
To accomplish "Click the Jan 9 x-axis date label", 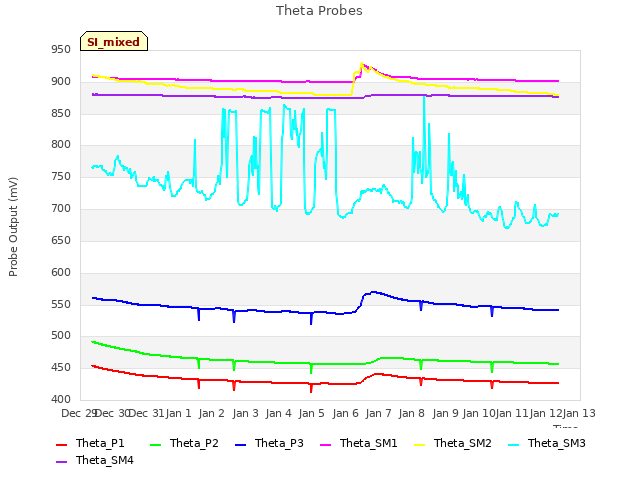I will point(445,413).
